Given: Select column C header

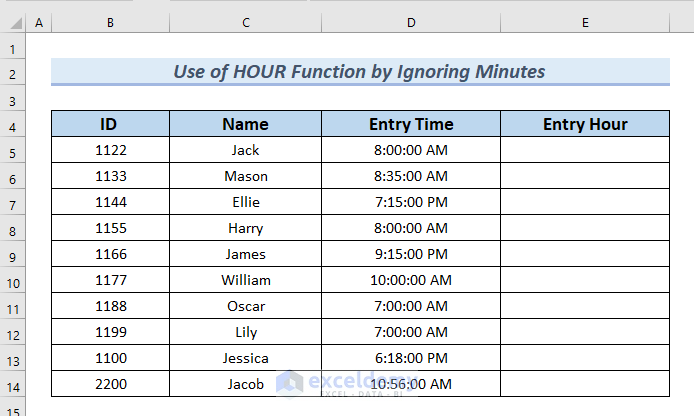Looking at the screenshot, I should (245, 21).
